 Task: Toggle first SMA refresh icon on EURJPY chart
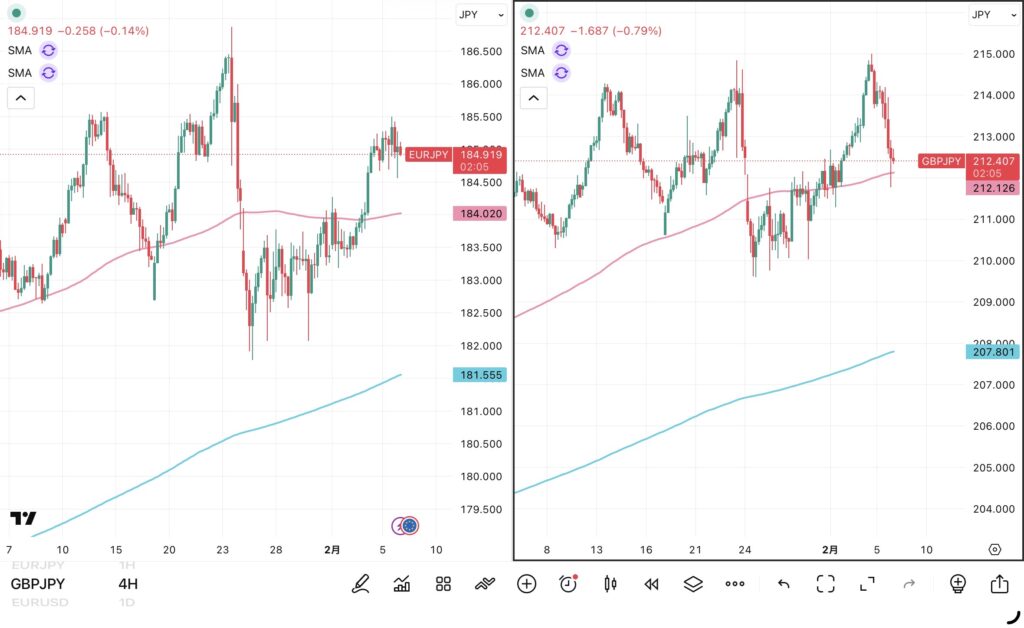(49, 50)
